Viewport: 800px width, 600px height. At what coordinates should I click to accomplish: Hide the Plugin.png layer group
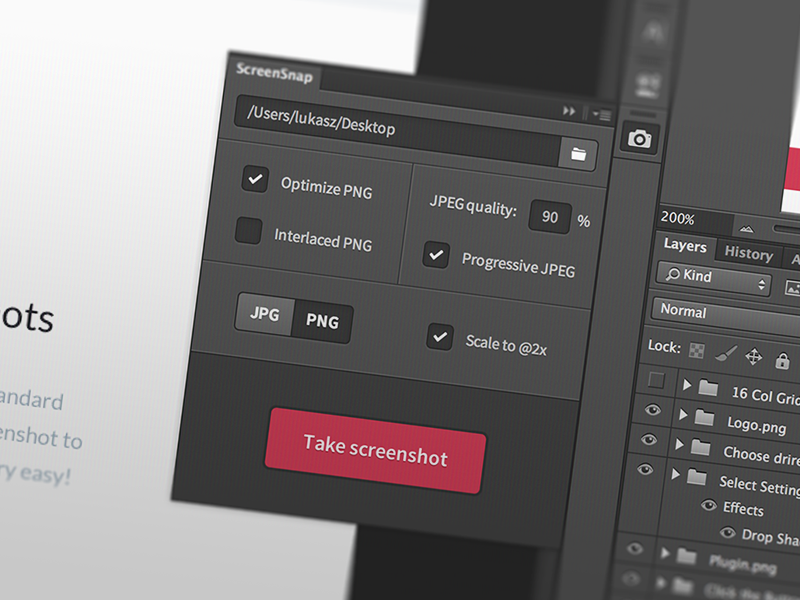pos(635,548)
